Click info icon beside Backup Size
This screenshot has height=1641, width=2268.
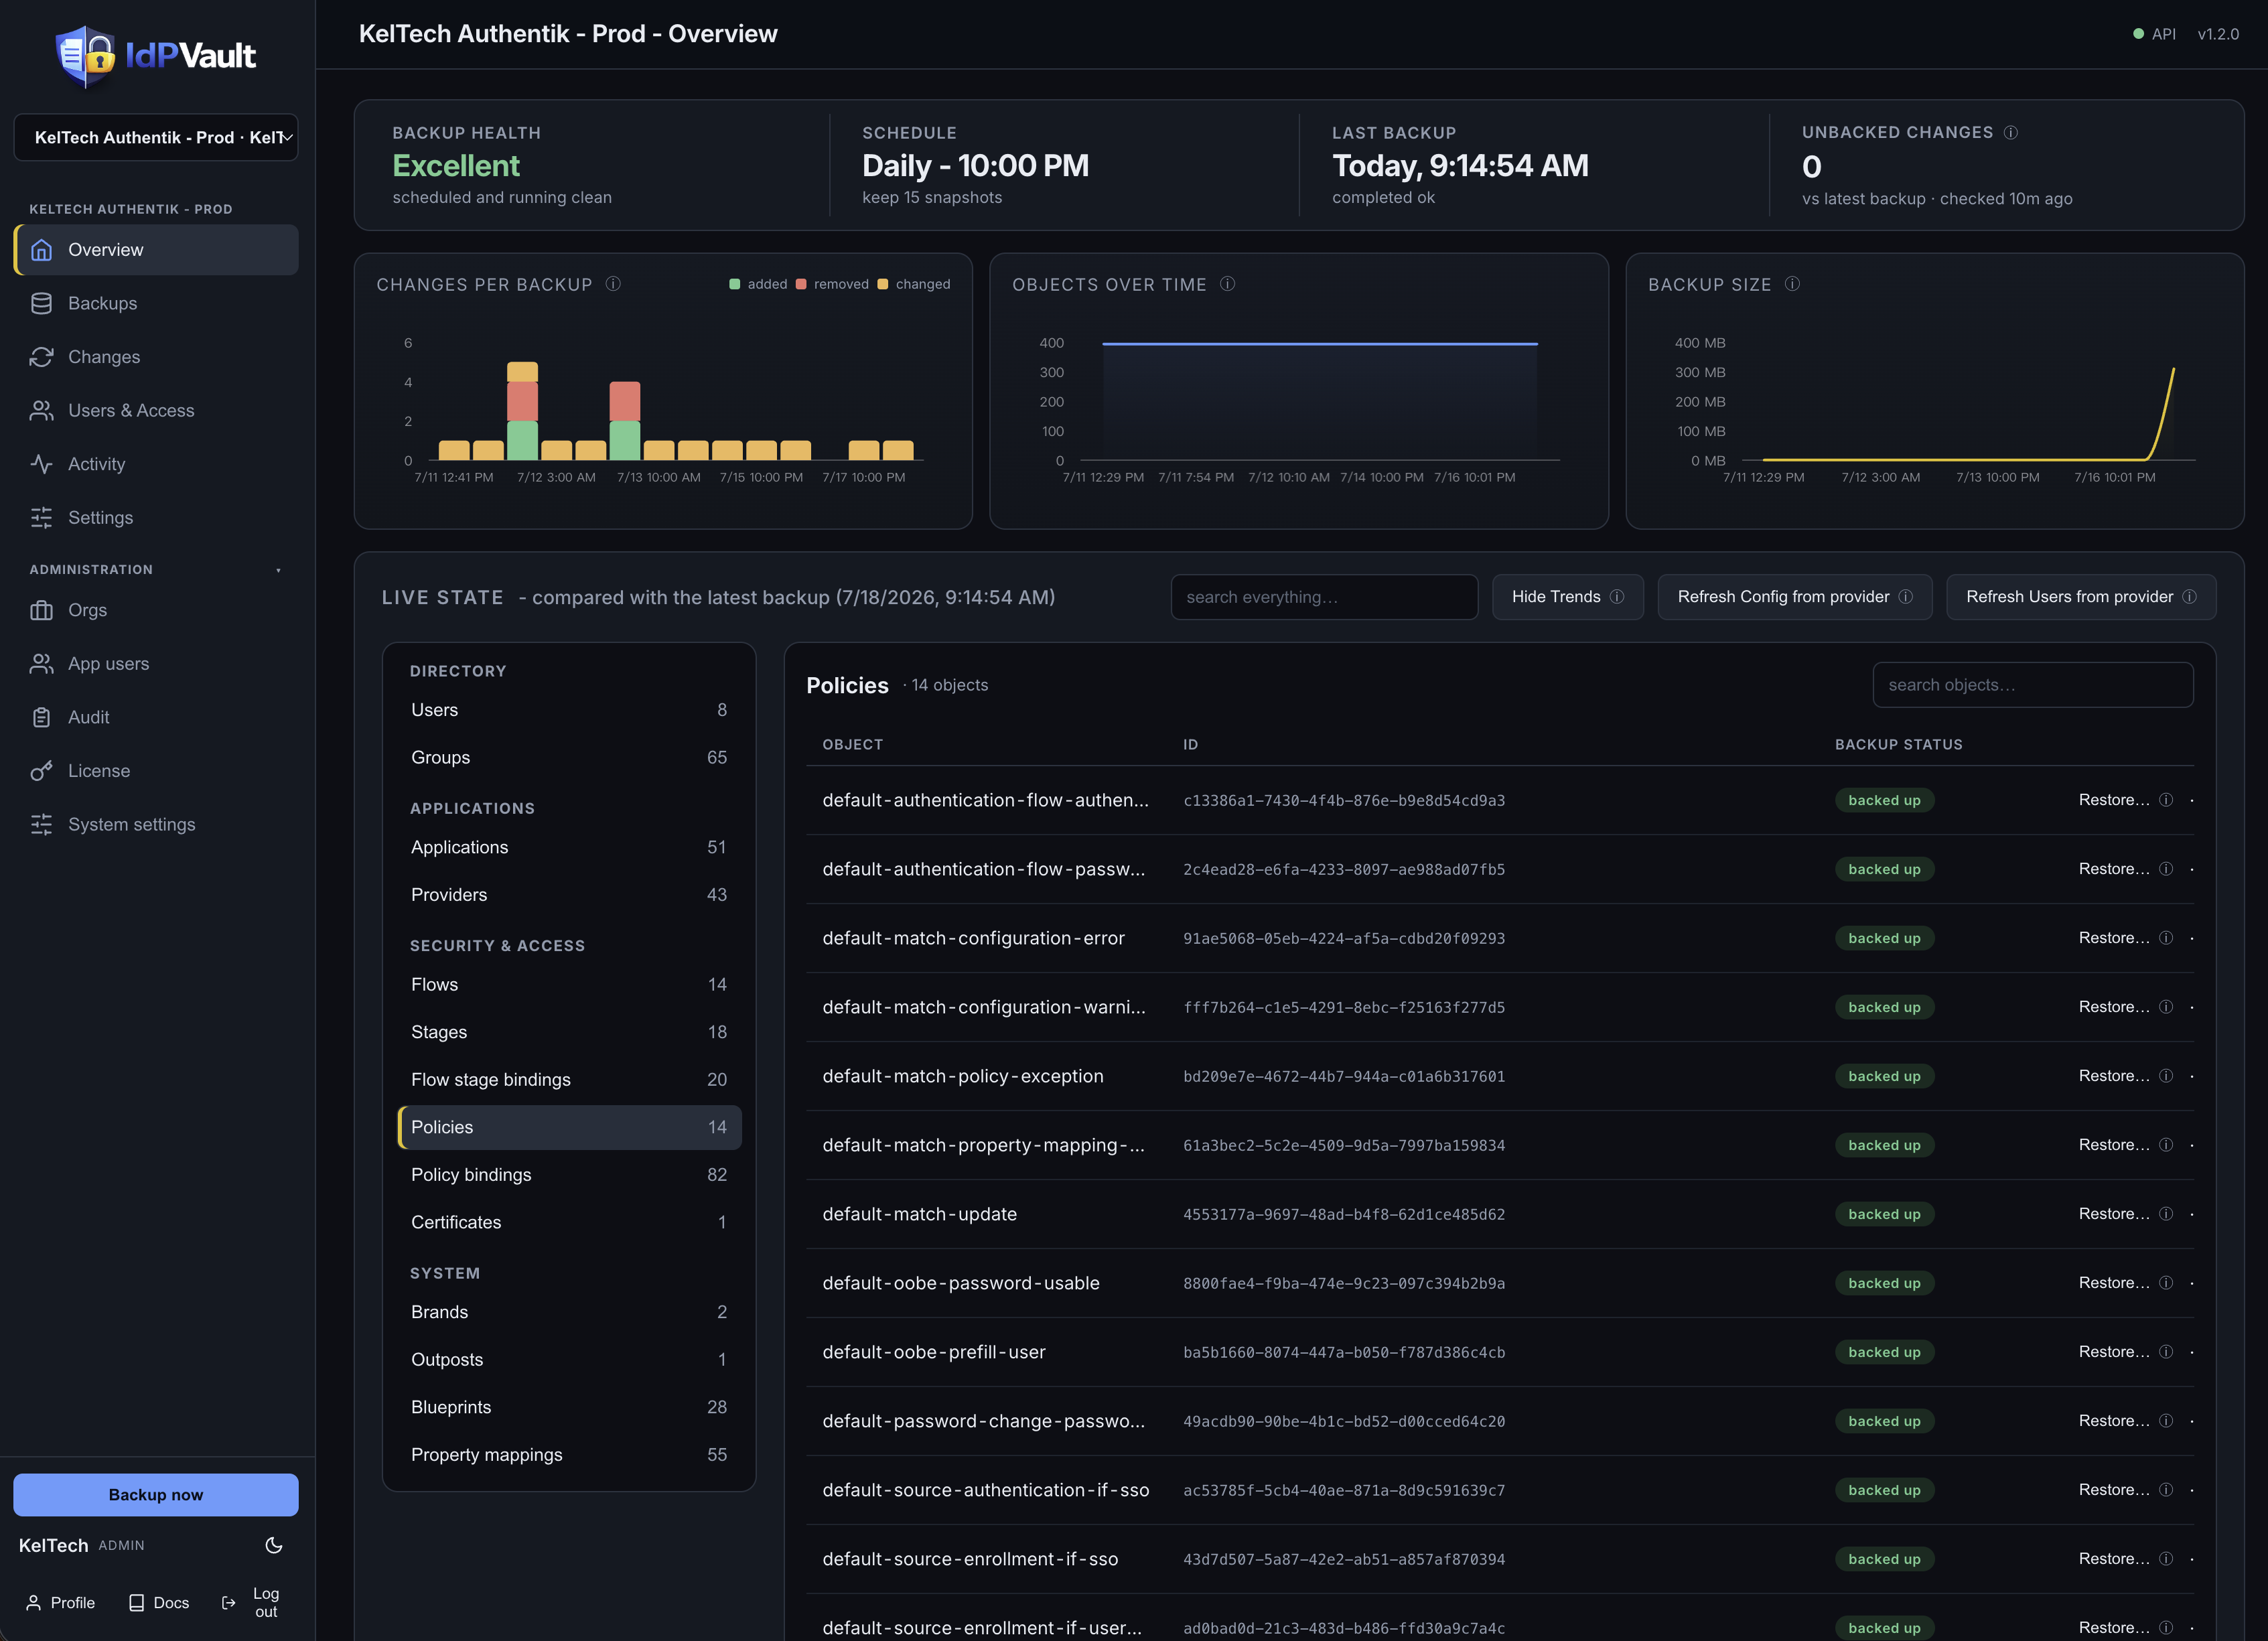pos(1792,284)
